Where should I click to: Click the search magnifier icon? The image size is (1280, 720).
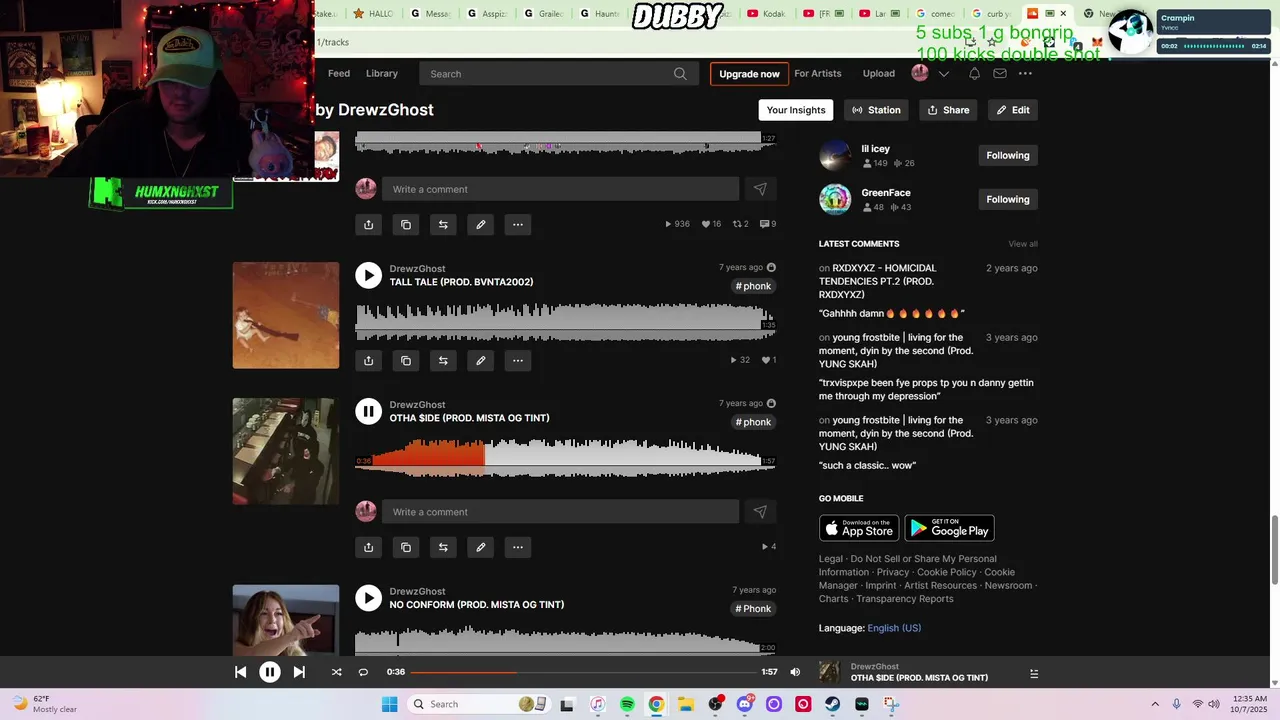click(680, 73)
